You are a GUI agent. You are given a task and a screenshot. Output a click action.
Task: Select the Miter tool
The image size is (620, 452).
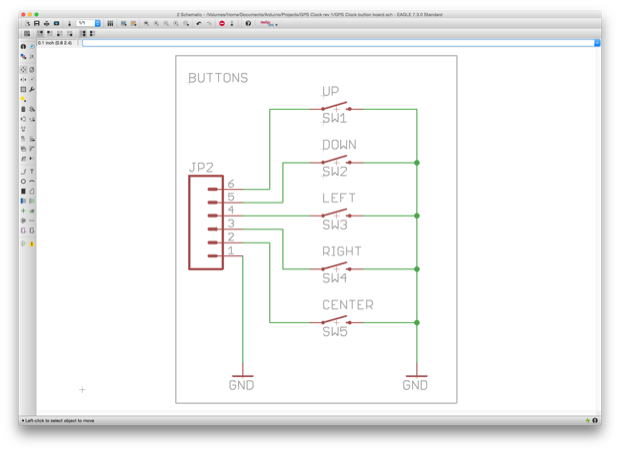pos(32,149)
